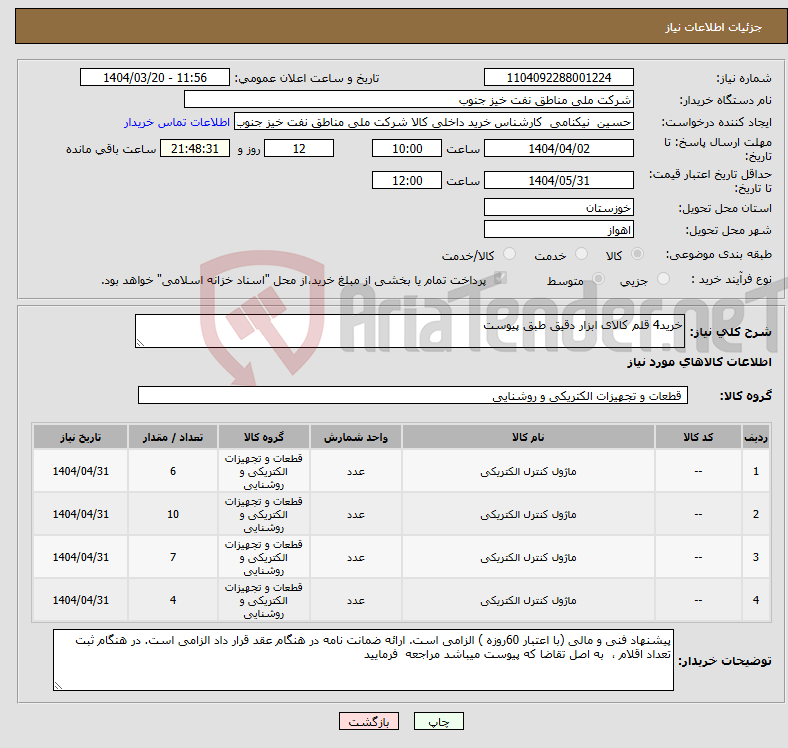Click the date 1404/04/31 in row 4
This screenshot has width=788, height=748.
pyautogui.click(x=80, y=600)
